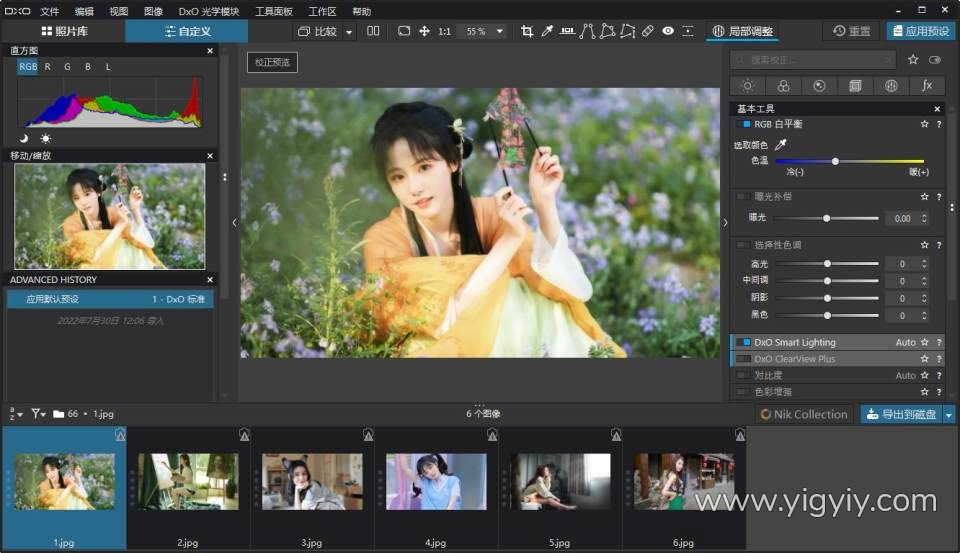The width and height of the screenshot is (960, 553).
Task: Enable 选择性色调 correction
Action: tap(743, 245)
